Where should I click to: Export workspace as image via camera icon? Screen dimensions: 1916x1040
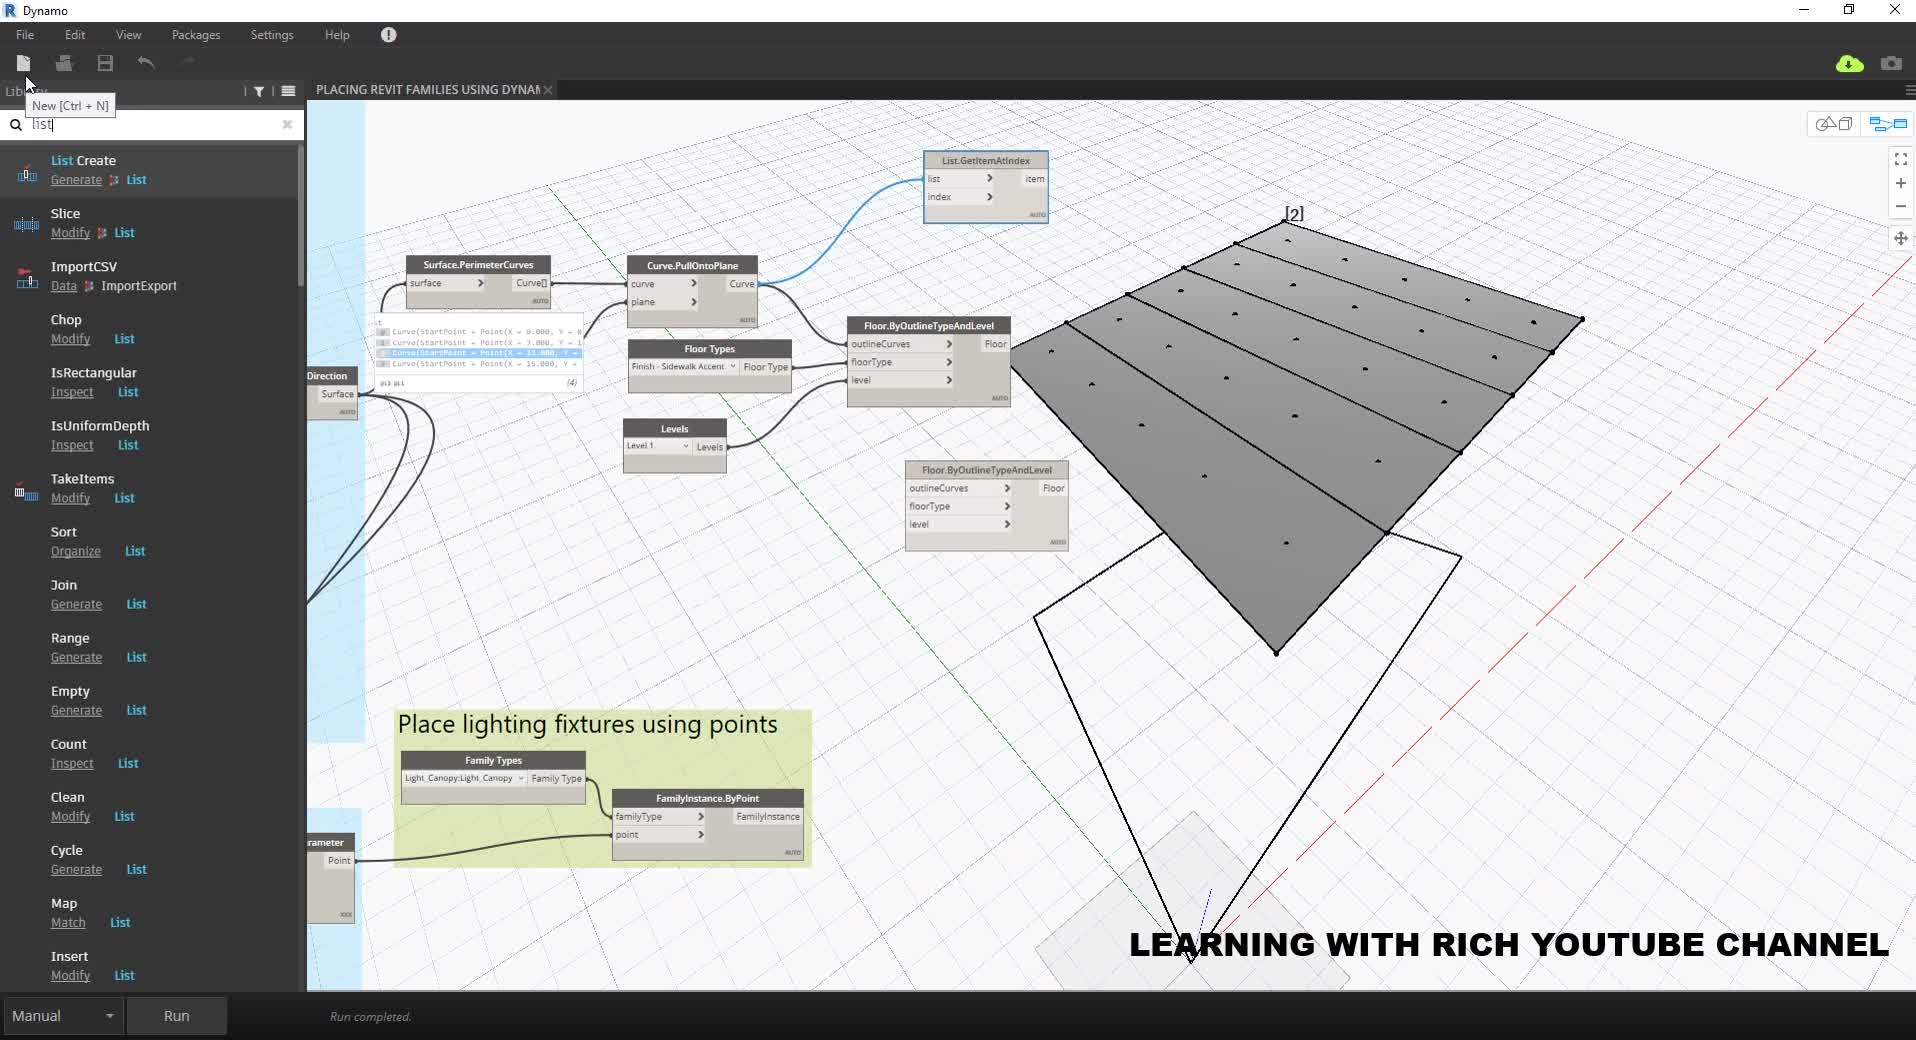click(1891, 62)
